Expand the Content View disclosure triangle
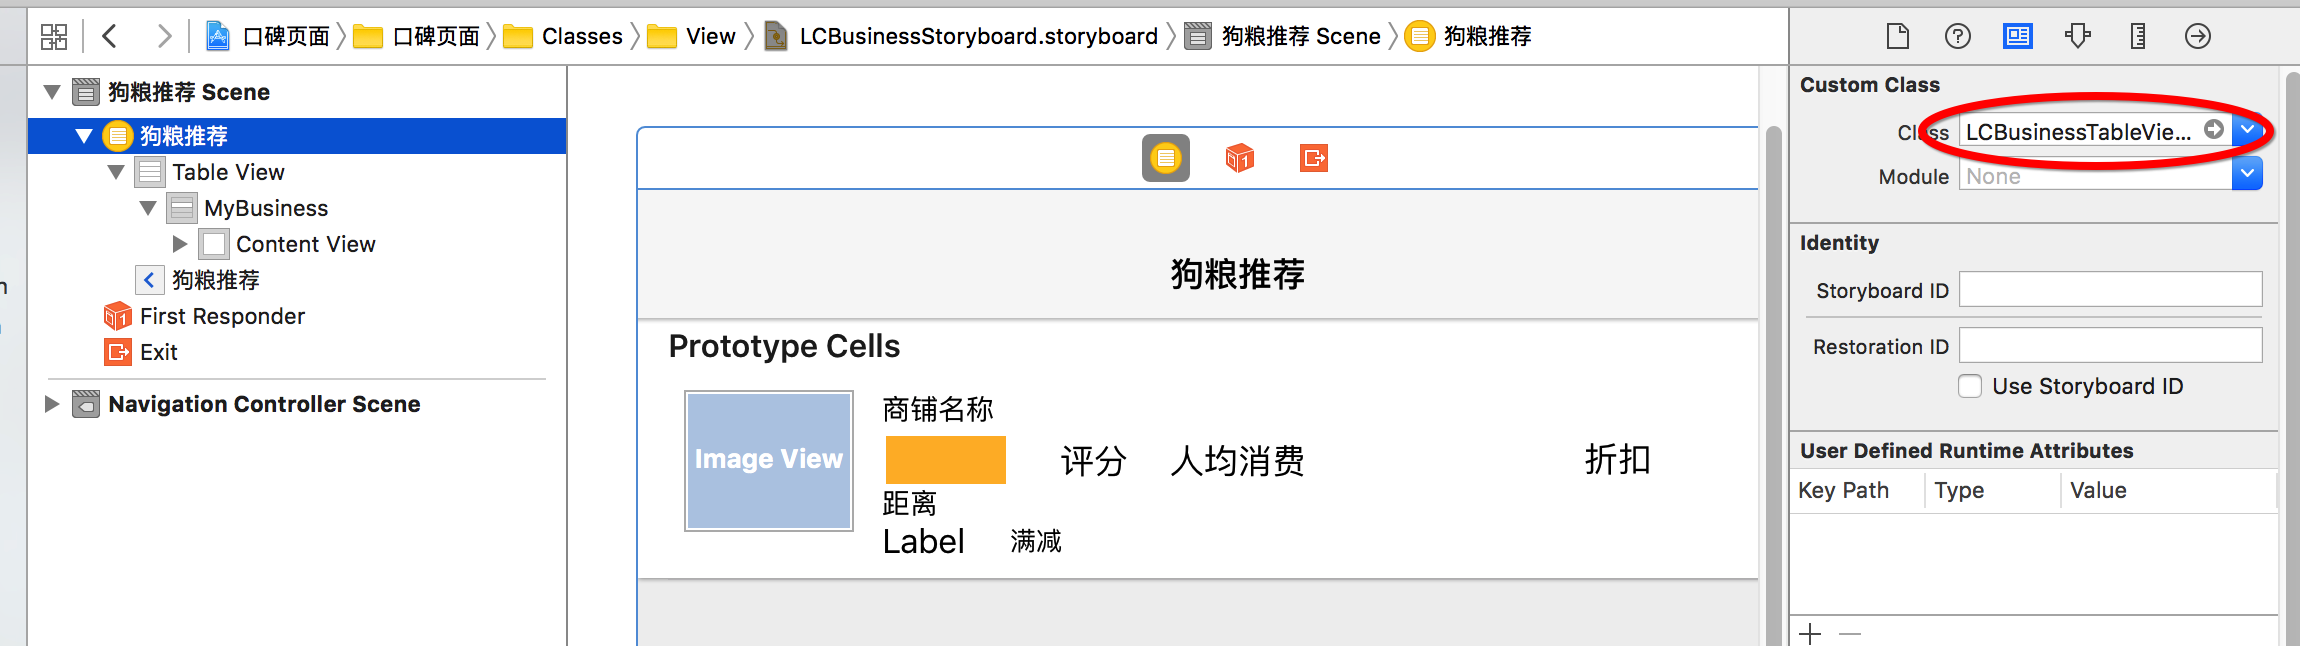Image resolution: width=2300 pixels, height=646 pixels. (x=180, y=244)
